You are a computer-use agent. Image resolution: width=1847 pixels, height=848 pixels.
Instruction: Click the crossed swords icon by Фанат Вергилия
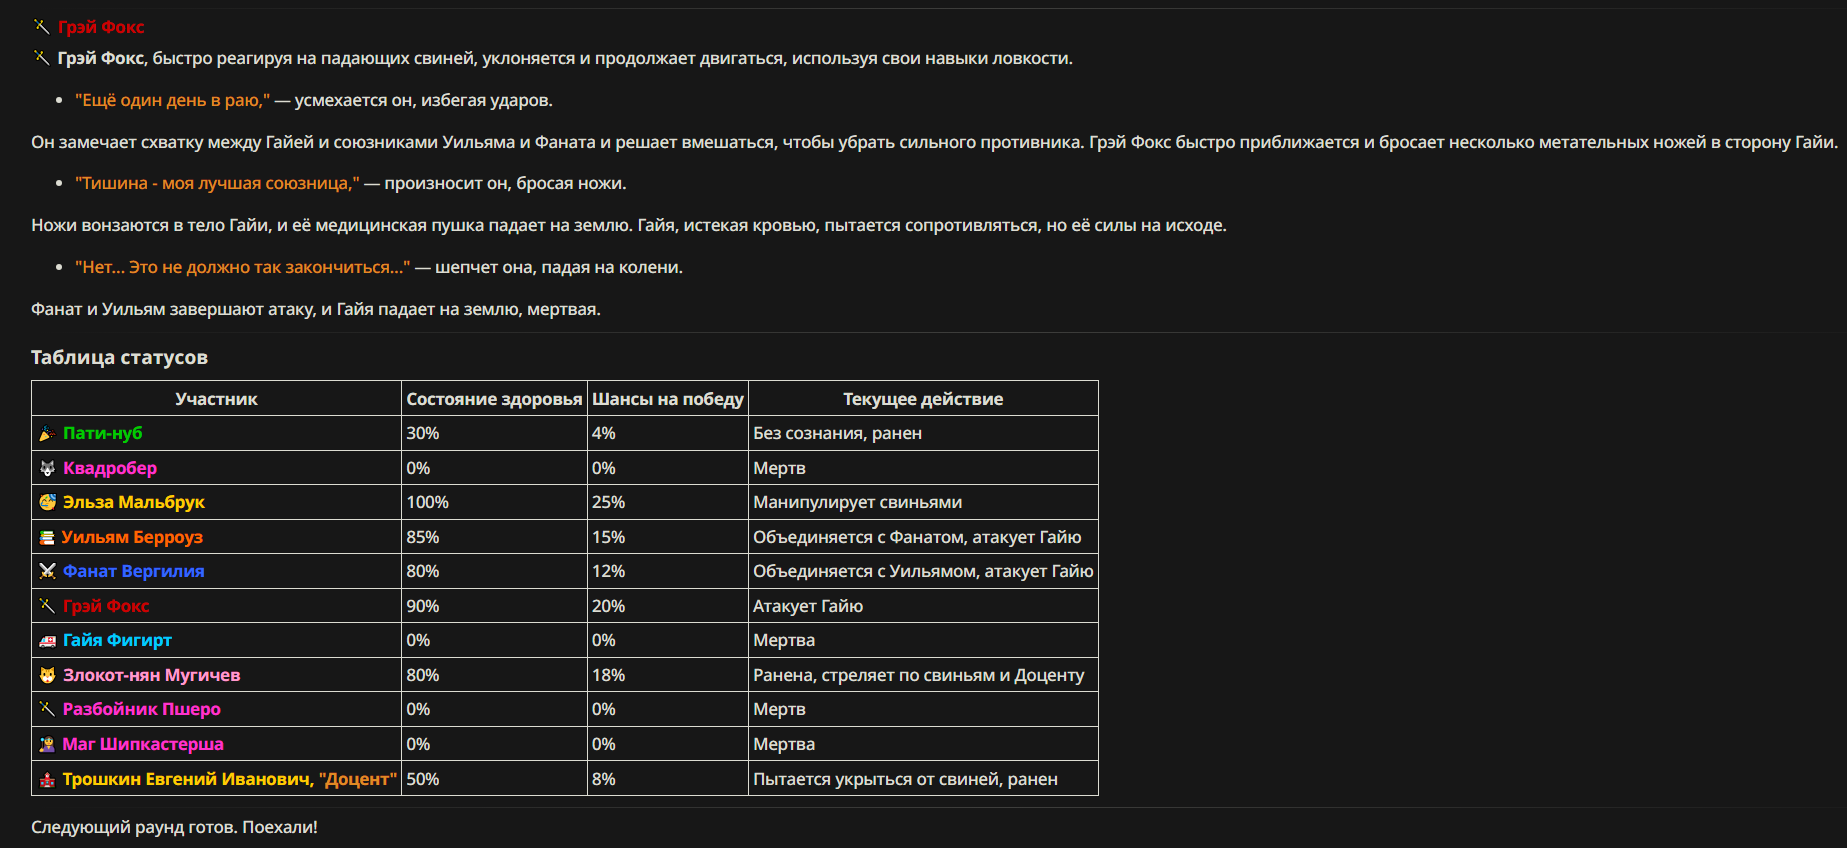[47, 571]
